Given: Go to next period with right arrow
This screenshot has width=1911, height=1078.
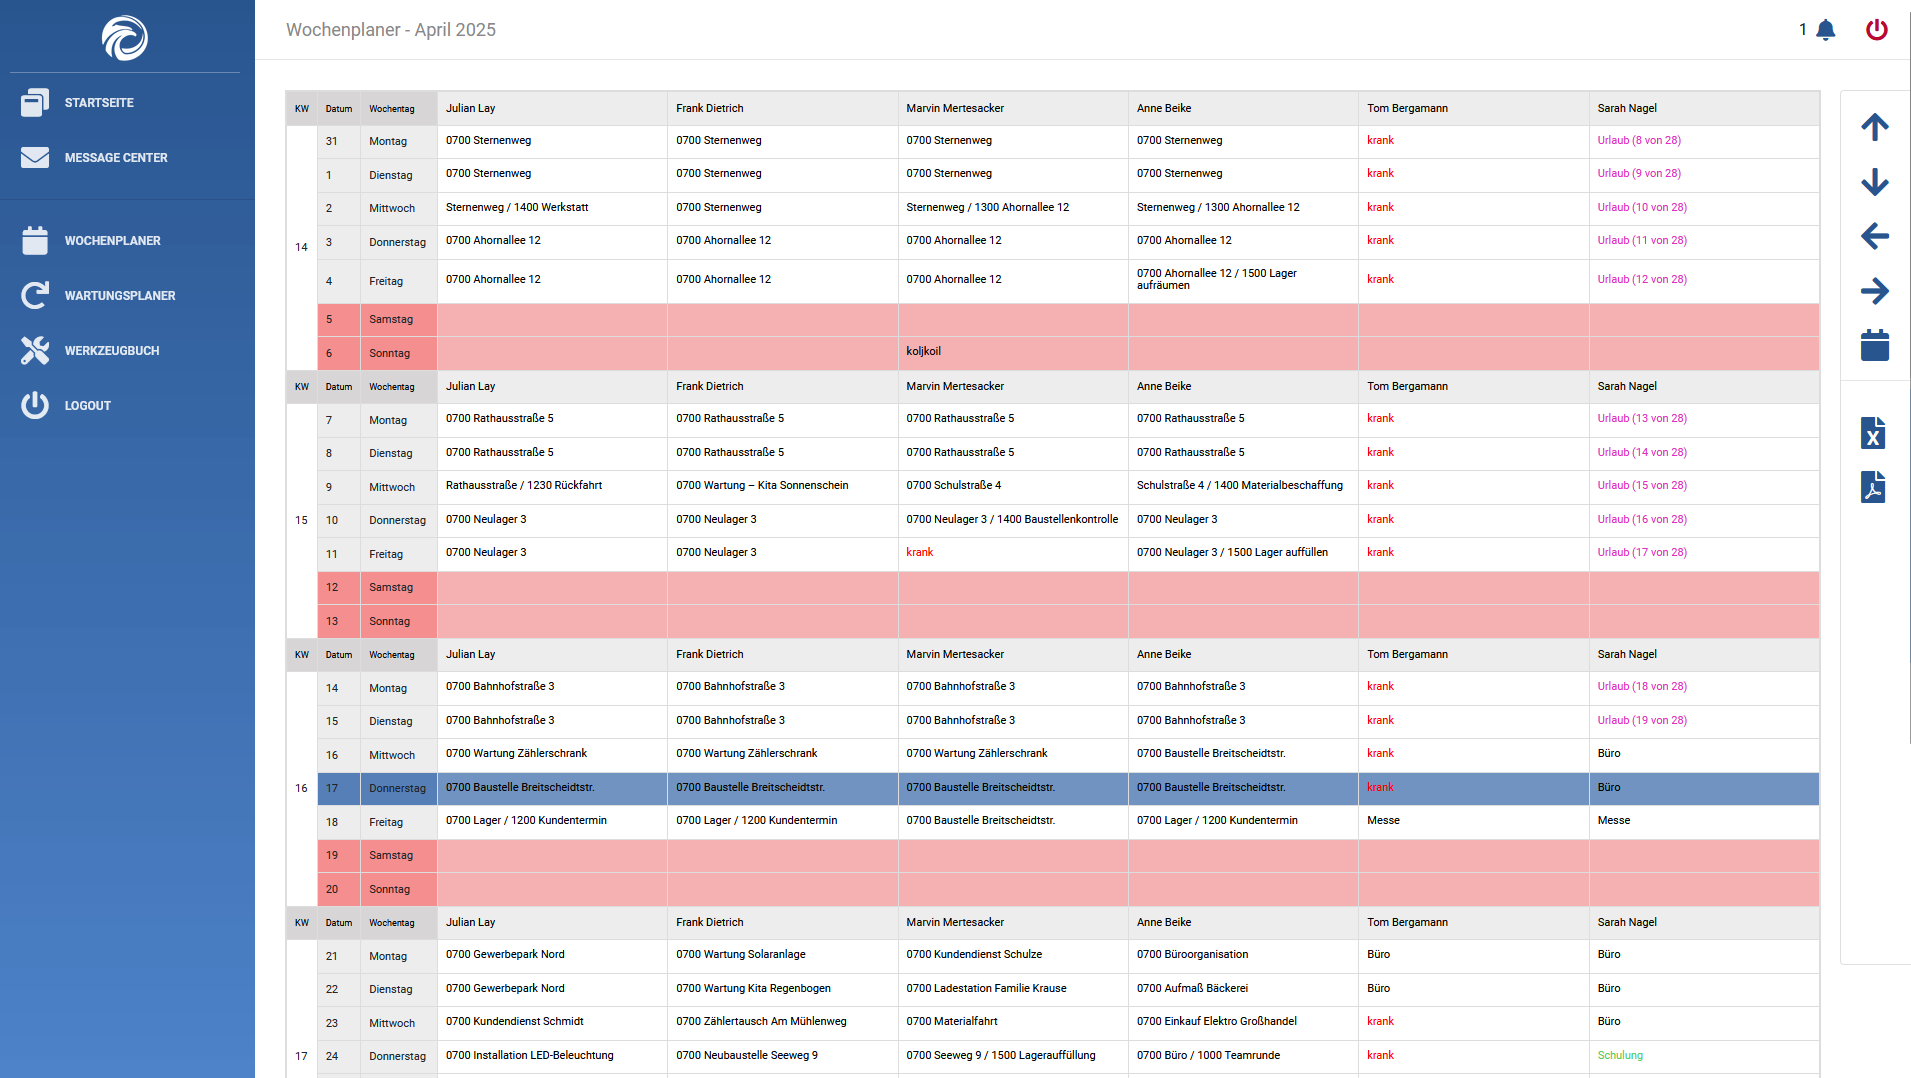Looking at the screenshot, I should tap(1874, 291).
